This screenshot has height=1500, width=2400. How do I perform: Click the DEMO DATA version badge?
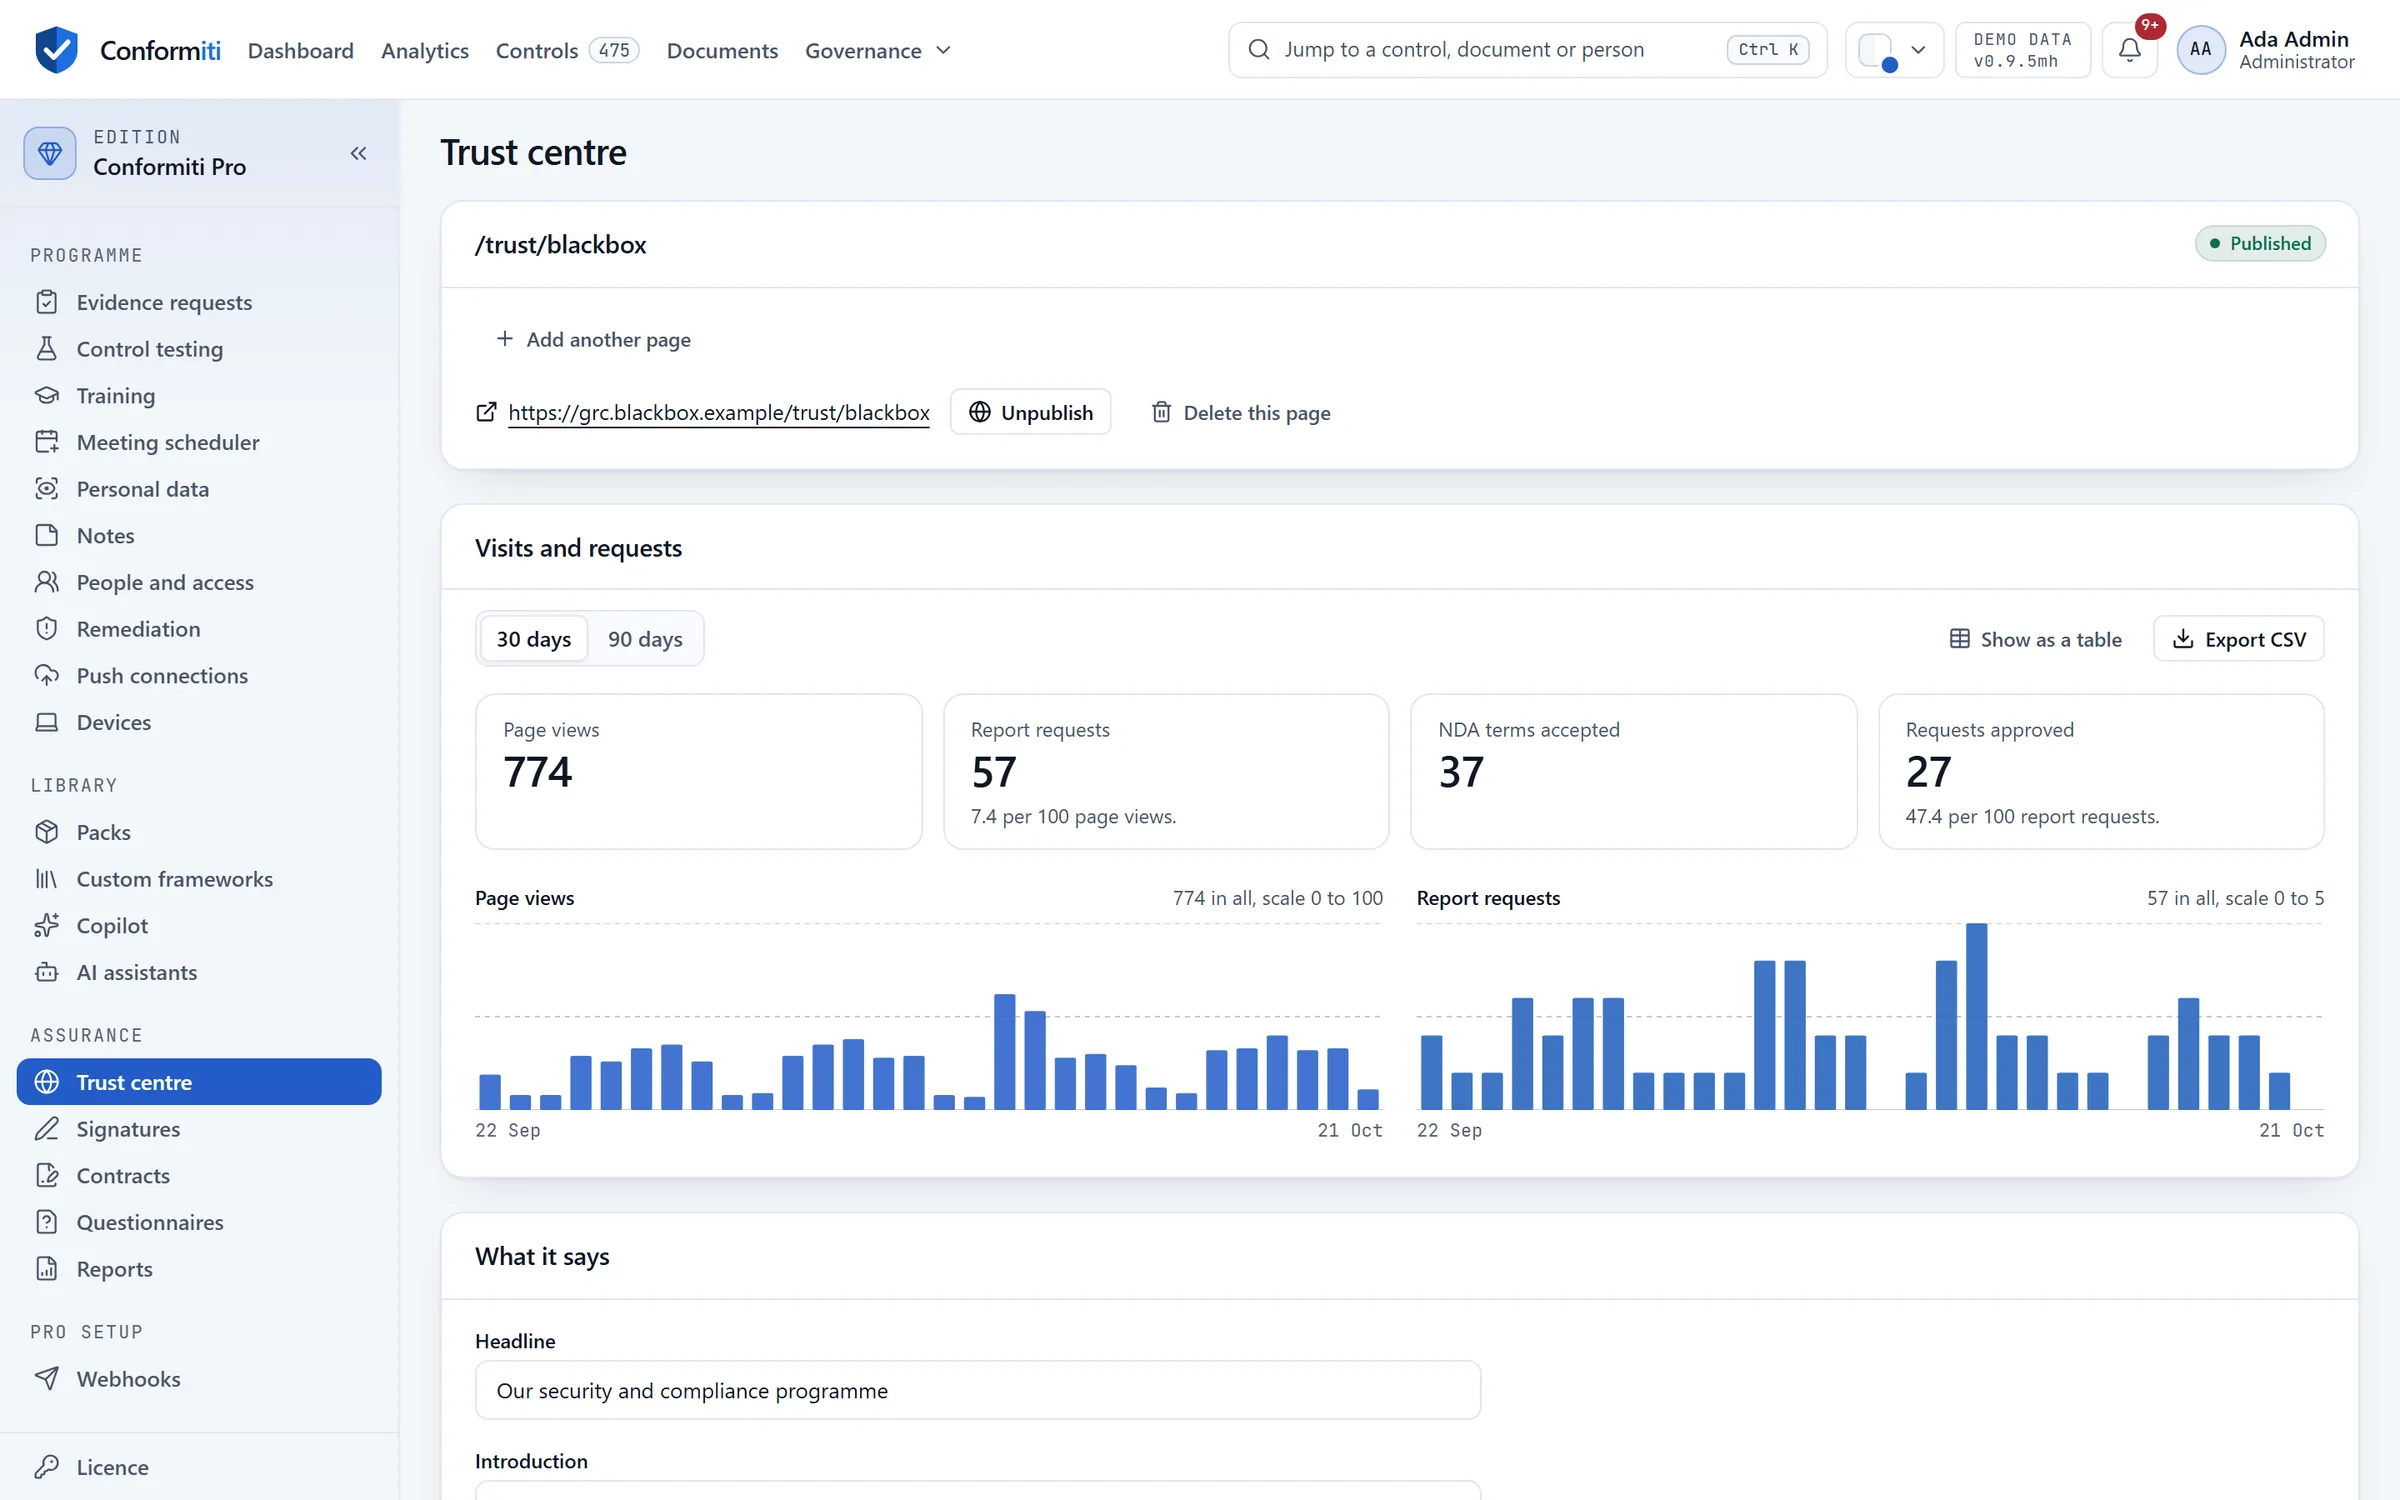[x=2022, y=50]
